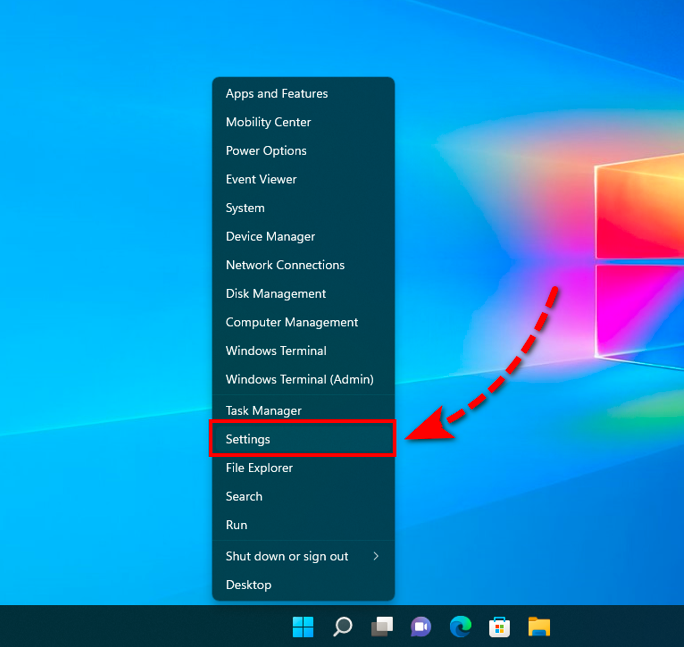Open Settings from the menu

pos(303,438)
